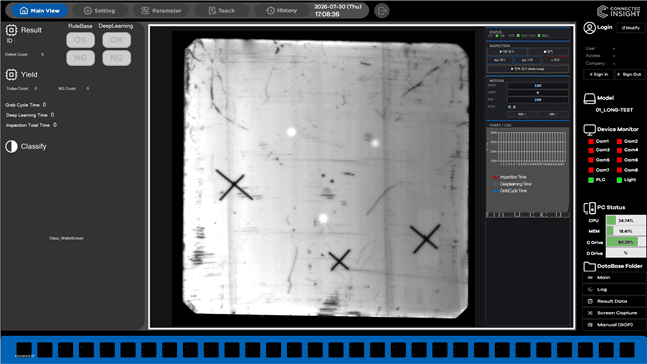Click the Device Monitor icon
Viewport: 647px width, 364px height.
(589, 130)
